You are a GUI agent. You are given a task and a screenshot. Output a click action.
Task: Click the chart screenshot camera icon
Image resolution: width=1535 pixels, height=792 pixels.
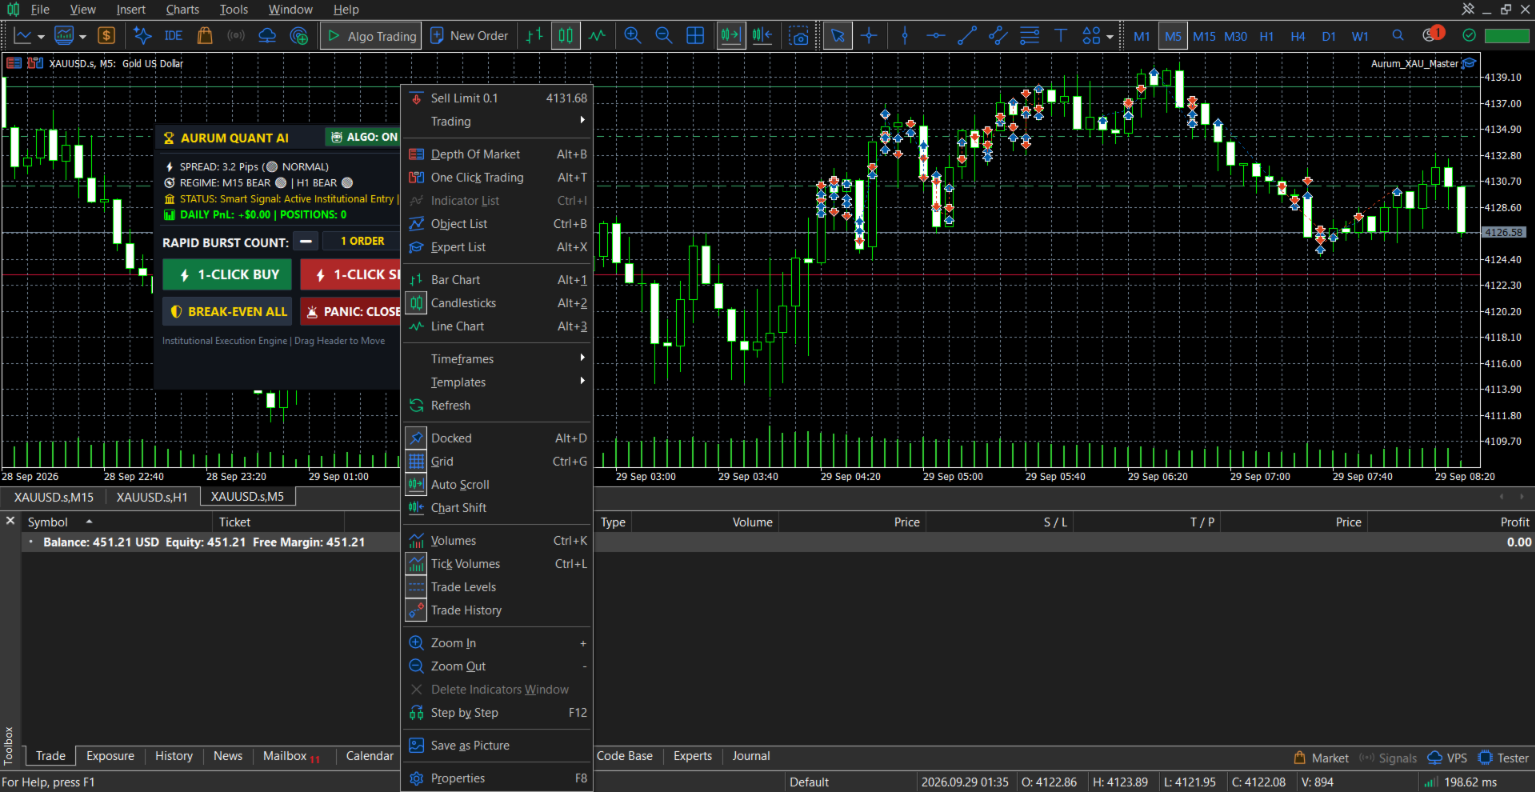click(x=799, y=36)
